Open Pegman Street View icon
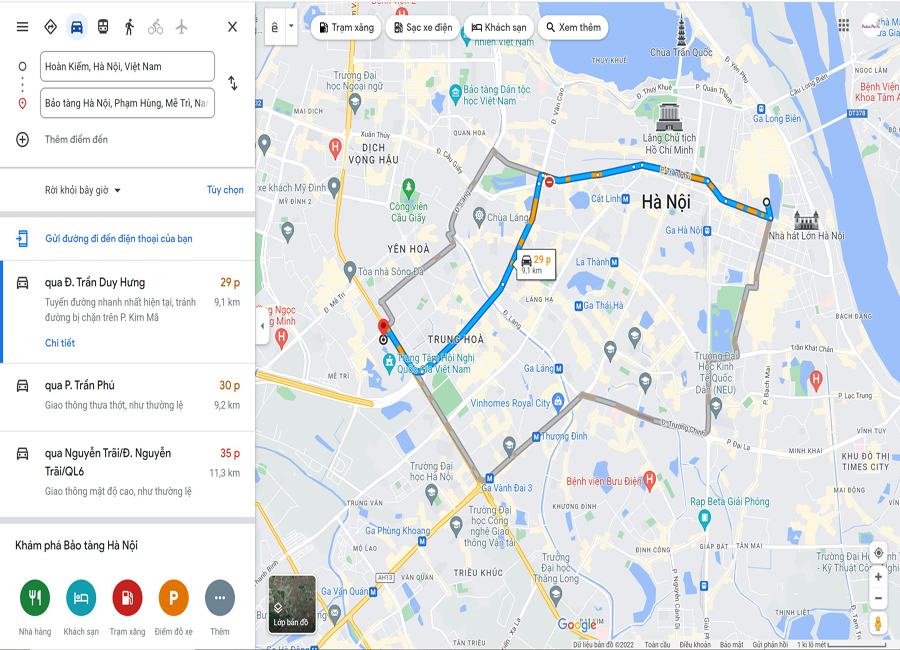The height and width of the screenshot is (650, 900). (878, 623)
